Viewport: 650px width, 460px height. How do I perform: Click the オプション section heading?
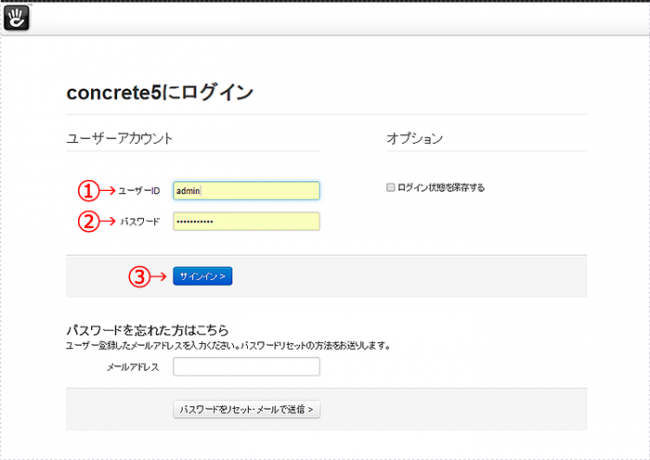tap(414, 138)
